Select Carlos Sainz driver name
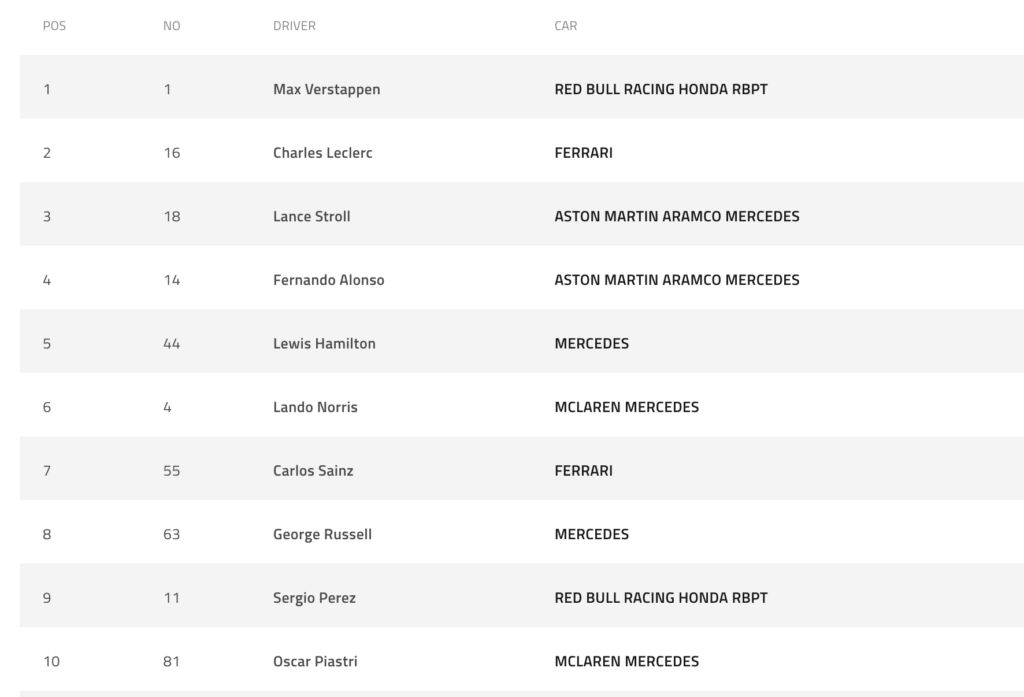The image size is (1024, 697). coord(313,470)
